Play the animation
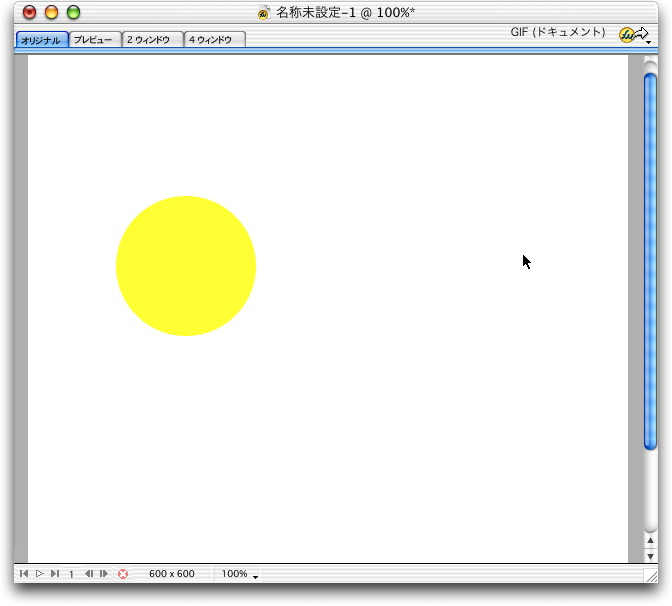 (x=39, y=573)
